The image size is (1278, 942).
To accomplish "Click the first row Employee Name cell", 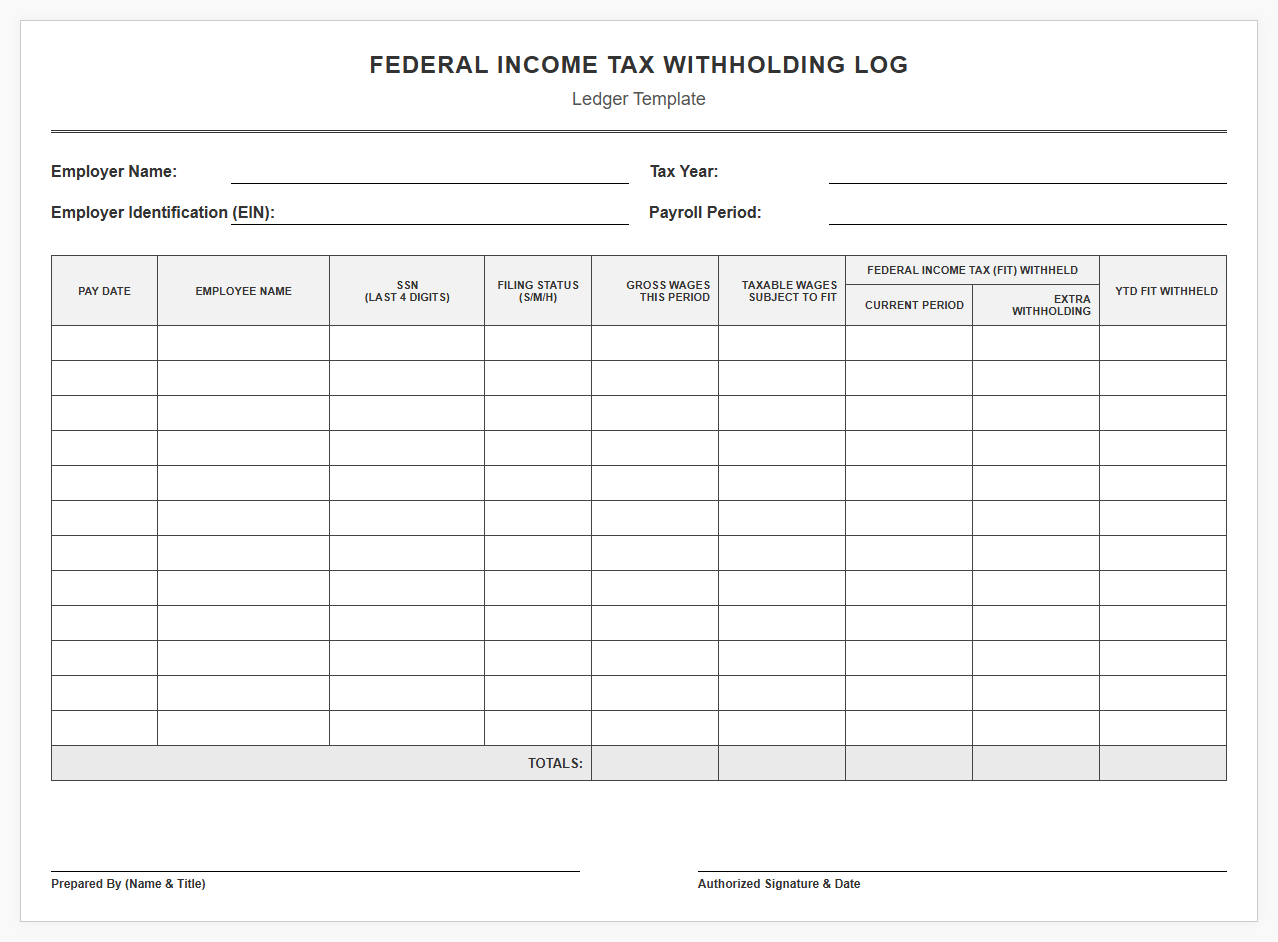I will 243,343.
